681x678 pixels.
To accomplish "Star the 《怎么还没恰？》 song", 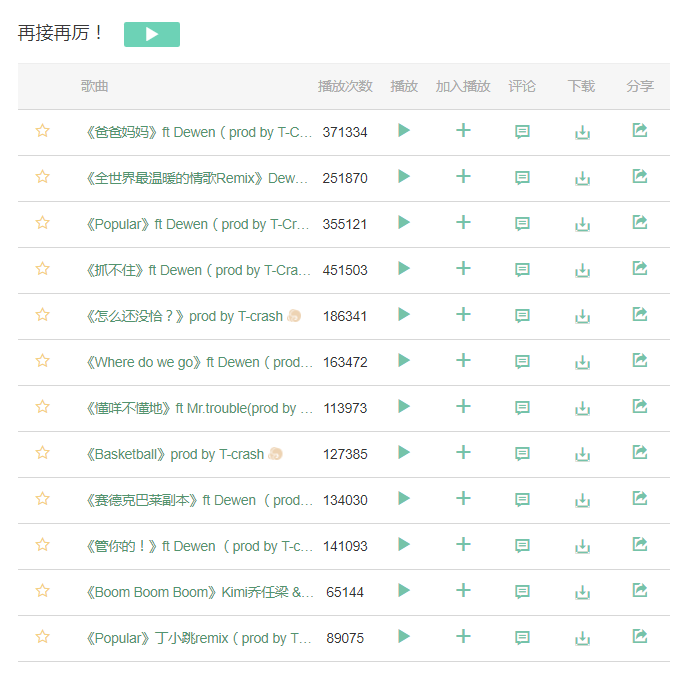I will point(43,314).
